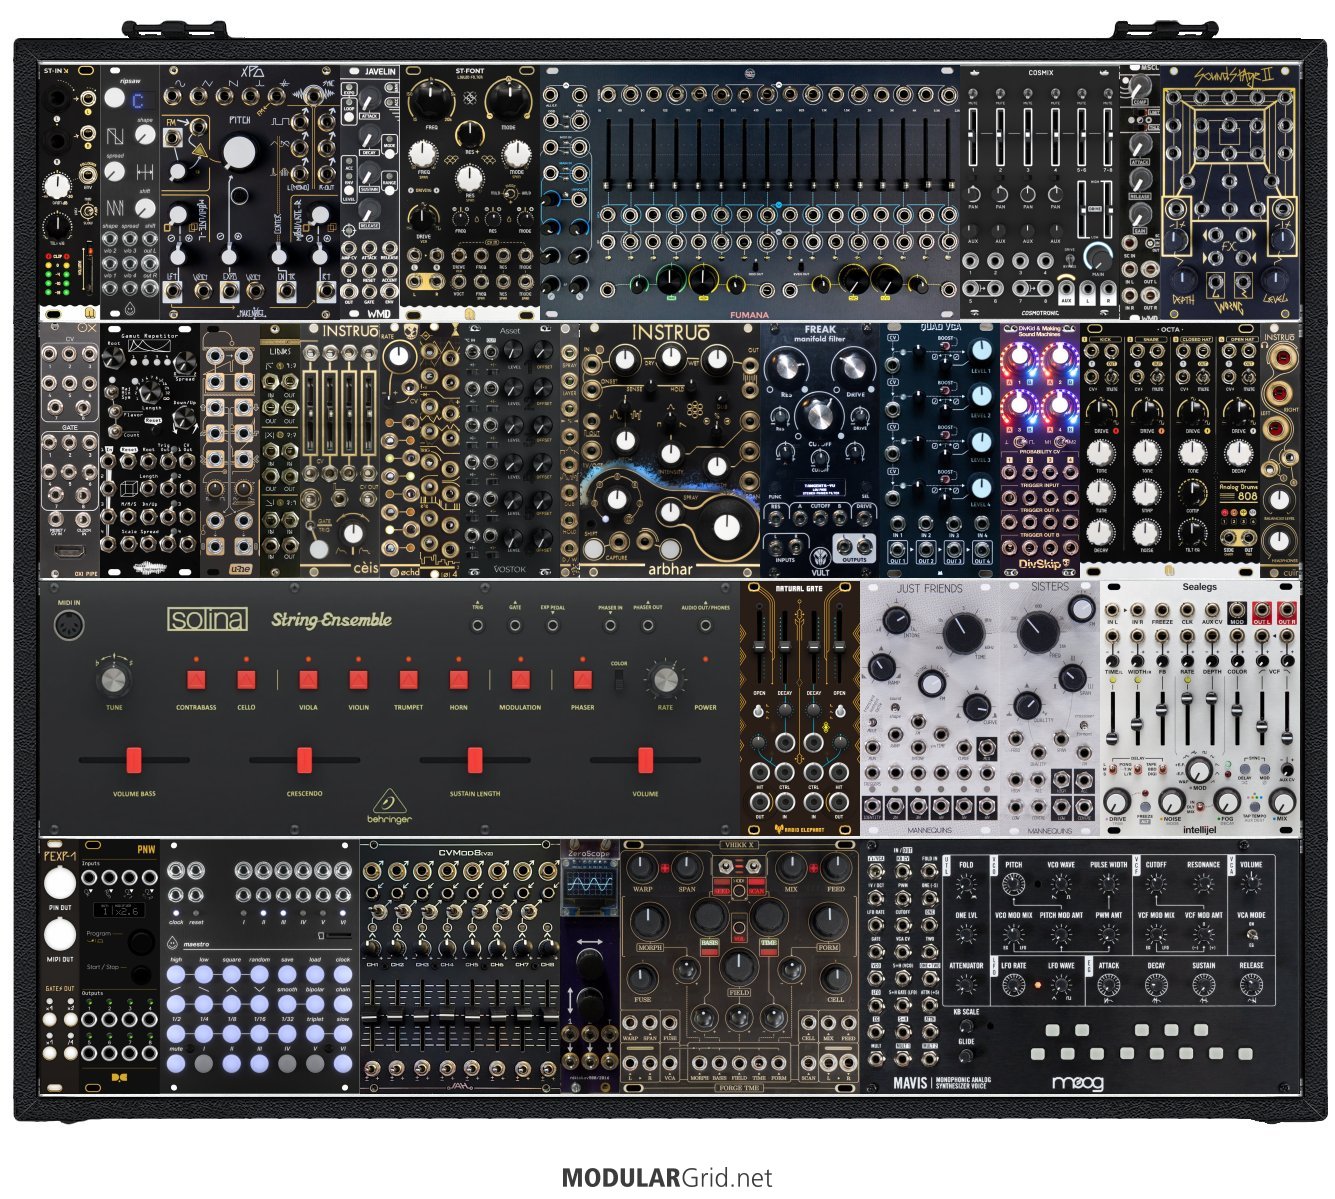Click the SoundStage II Depth knob
This screenshot has width=1335, height=1199.
click(1184, 280)
